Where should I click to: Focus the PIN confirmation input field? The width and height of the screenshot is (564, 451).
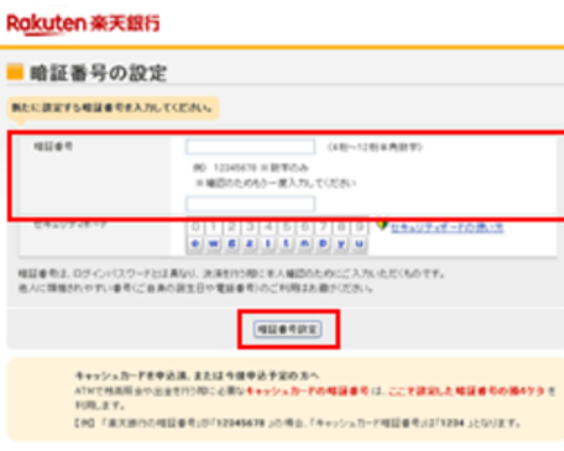(250, 204)
